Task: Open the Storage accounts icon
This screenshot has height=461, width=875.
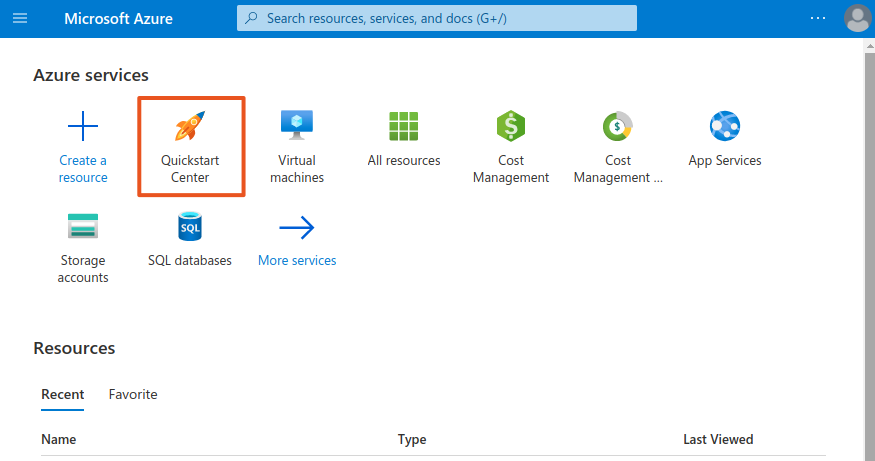Action: point(83,226)
